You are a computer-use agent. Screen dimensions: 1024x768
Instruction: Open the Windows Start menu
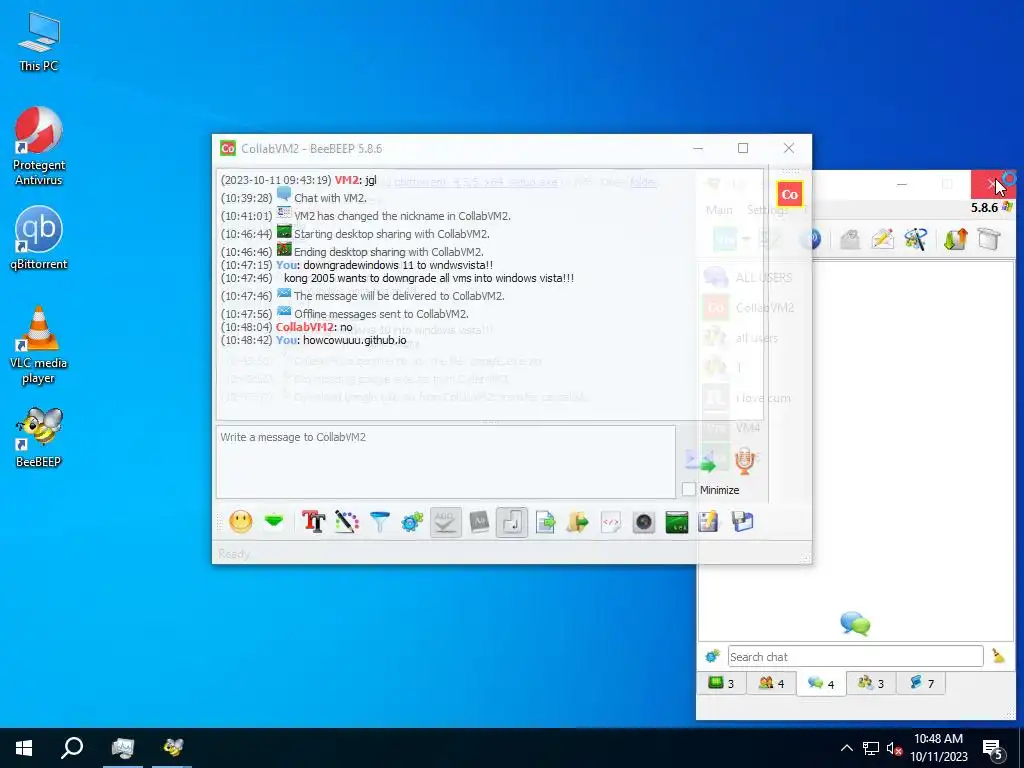24,748
